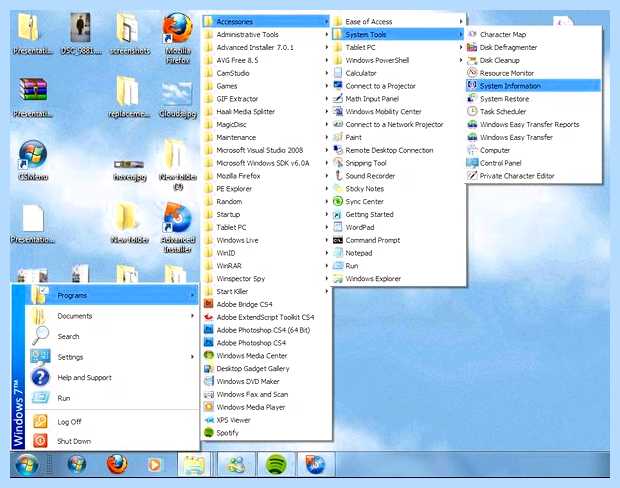Open Sticky Notes icon
Viewport: 620px width, 488px height.
338,188
